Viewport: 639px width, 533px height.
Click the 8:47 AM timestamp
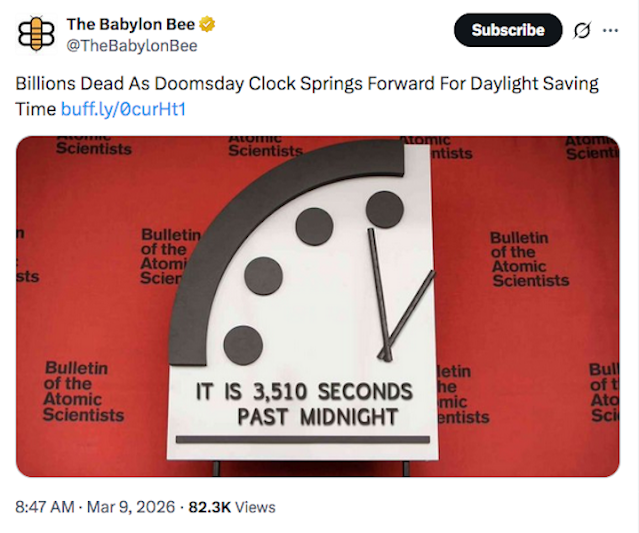coord(44,507)
